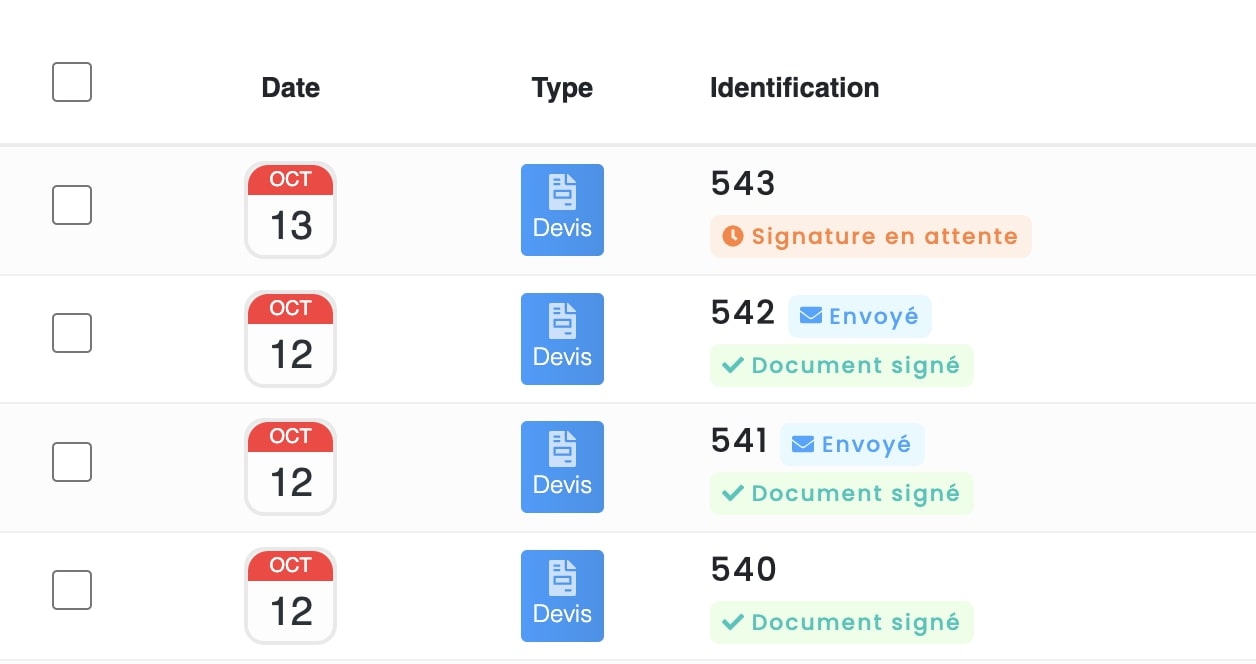This screenshot has height=664, width=1256.
Task: Open the Devis icon on row 540
Action: coord(562,595)
